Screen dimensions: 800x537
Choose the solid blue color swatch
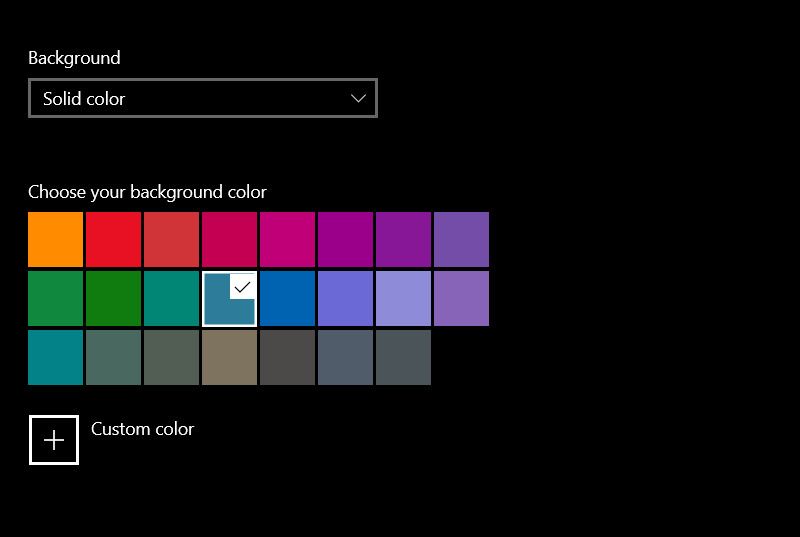[287, 298]
